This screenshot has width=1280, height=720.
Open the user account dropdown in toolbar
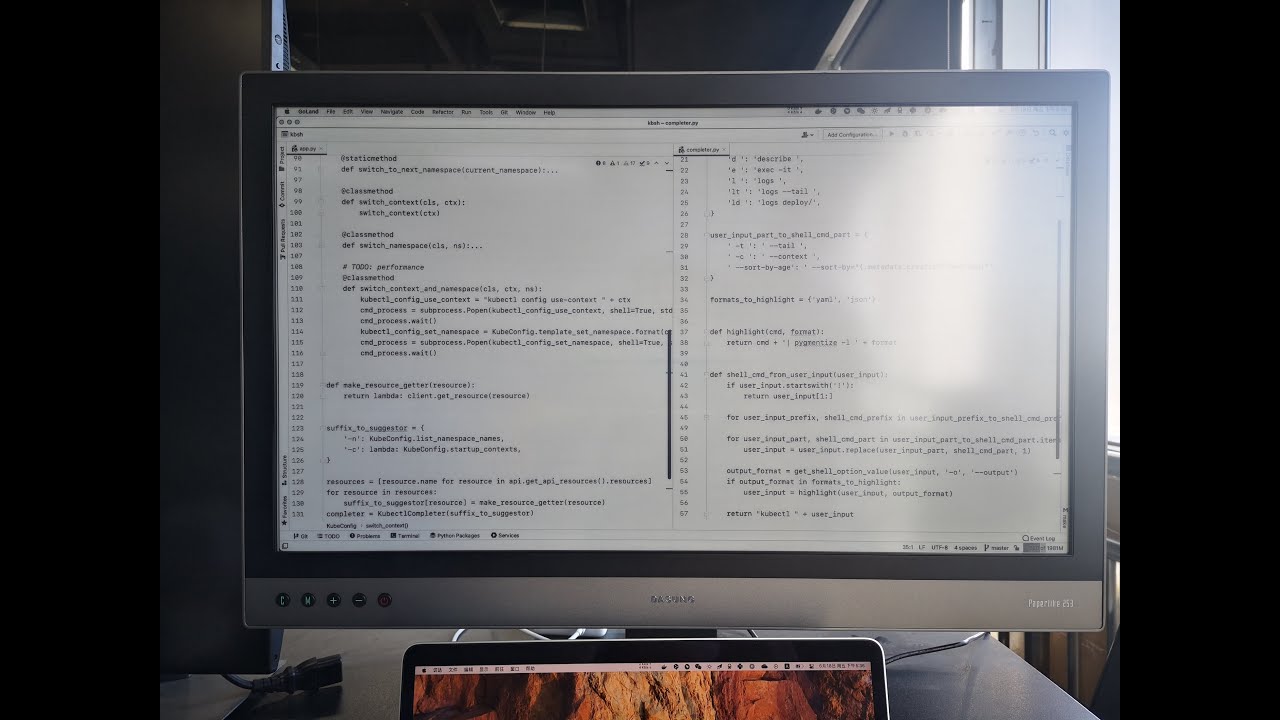808,134
